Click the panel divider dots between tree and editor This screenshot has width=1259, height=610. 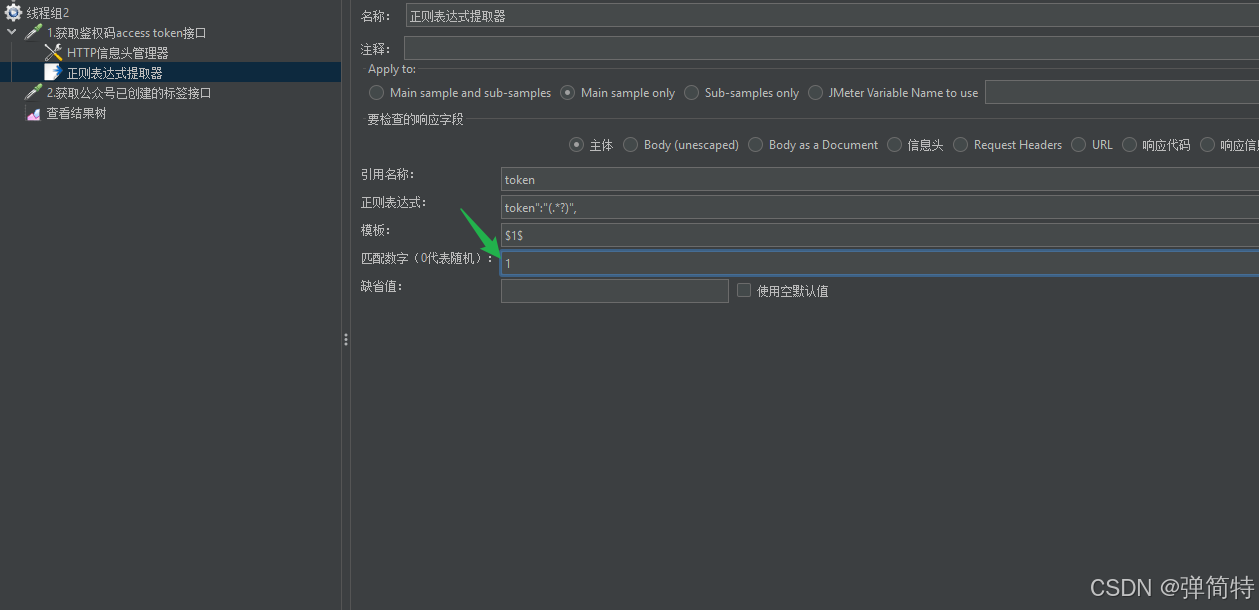point(345,339)
